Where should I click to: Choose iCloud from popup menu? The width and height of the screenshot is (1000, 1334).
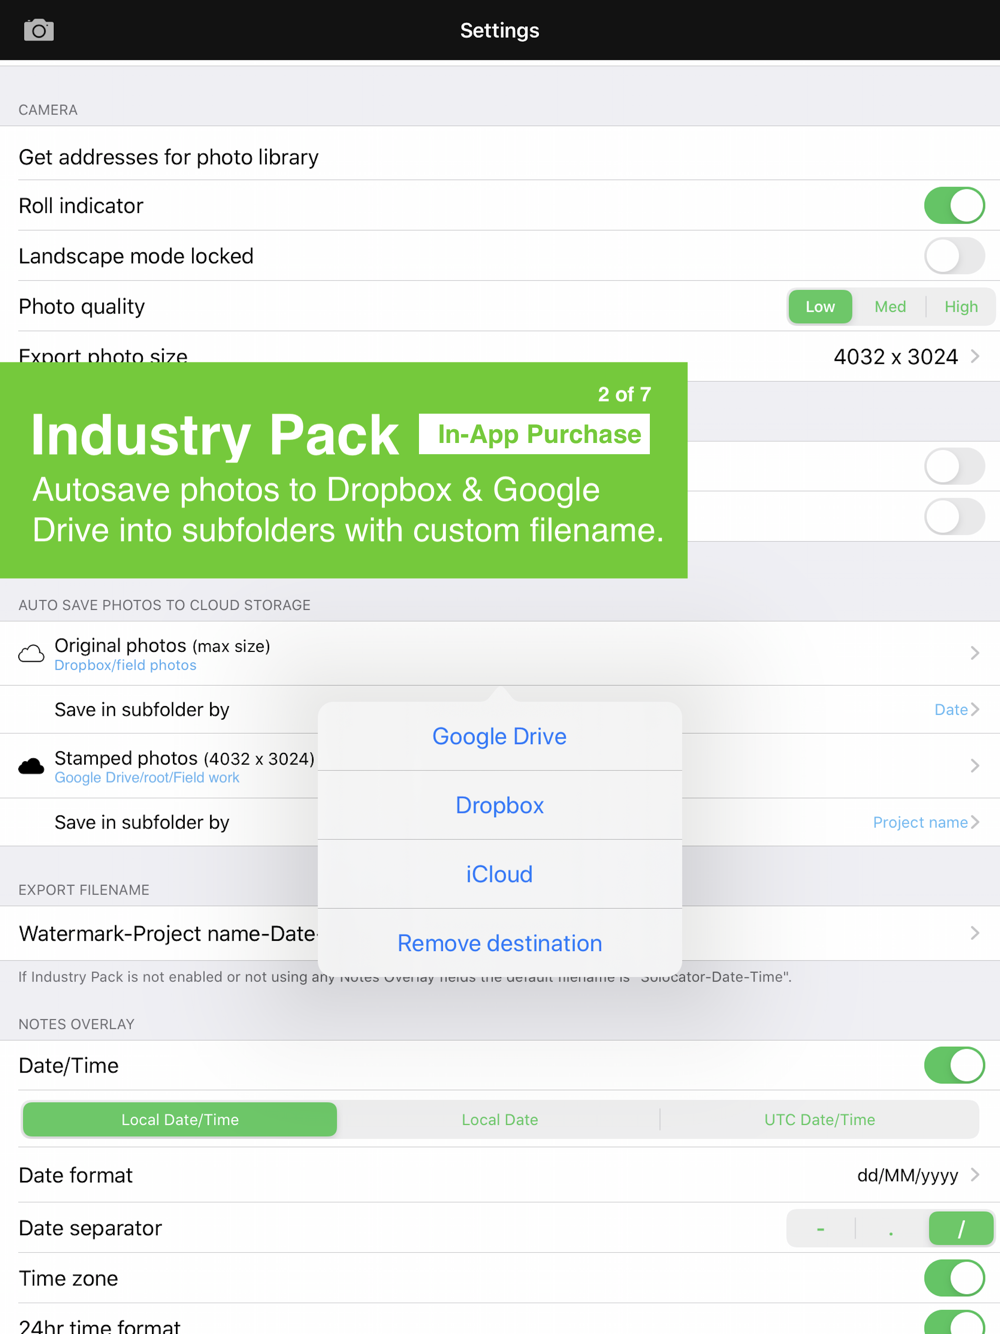pyautogui.click(x=500, y=875)
